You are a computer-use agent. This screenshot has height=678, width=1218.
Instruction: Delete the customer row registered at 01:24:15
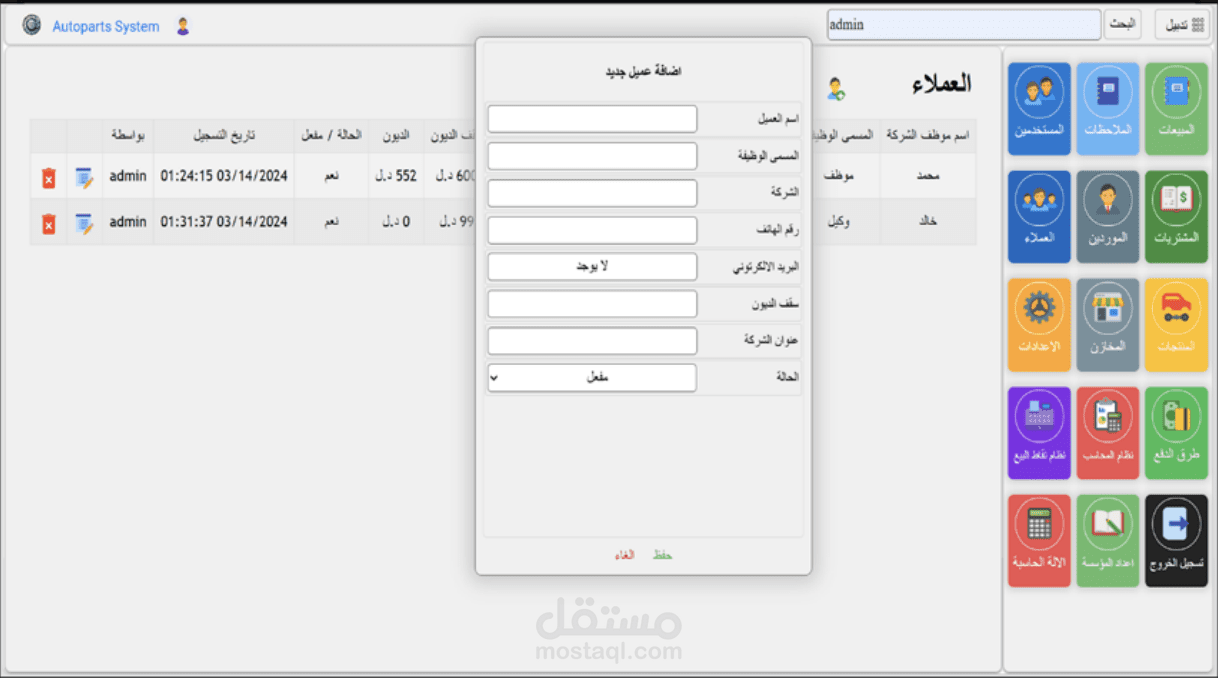click(x=48, y=178)
